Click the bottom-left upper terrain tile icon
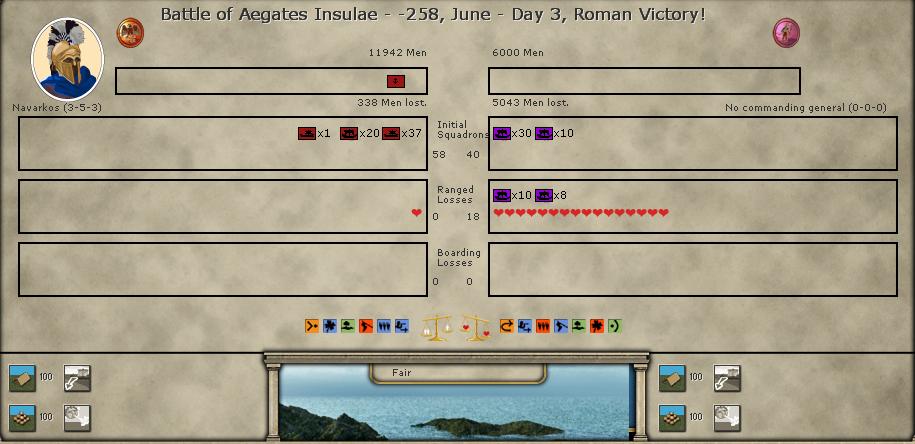 [22, 378]
